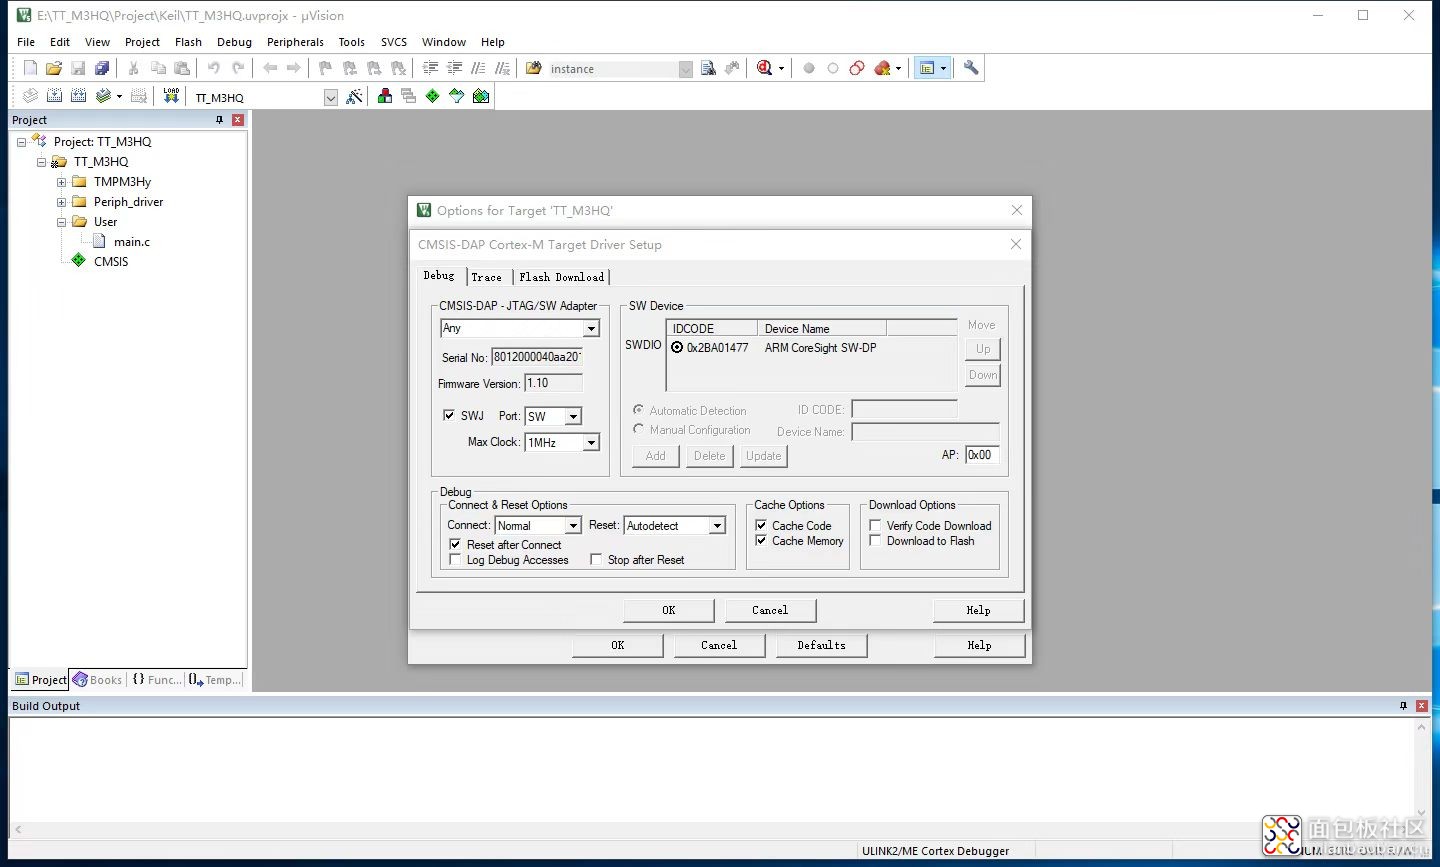Open the Max Clock 1MHz dropdown
1440x867 pixels.
point(591,442)
